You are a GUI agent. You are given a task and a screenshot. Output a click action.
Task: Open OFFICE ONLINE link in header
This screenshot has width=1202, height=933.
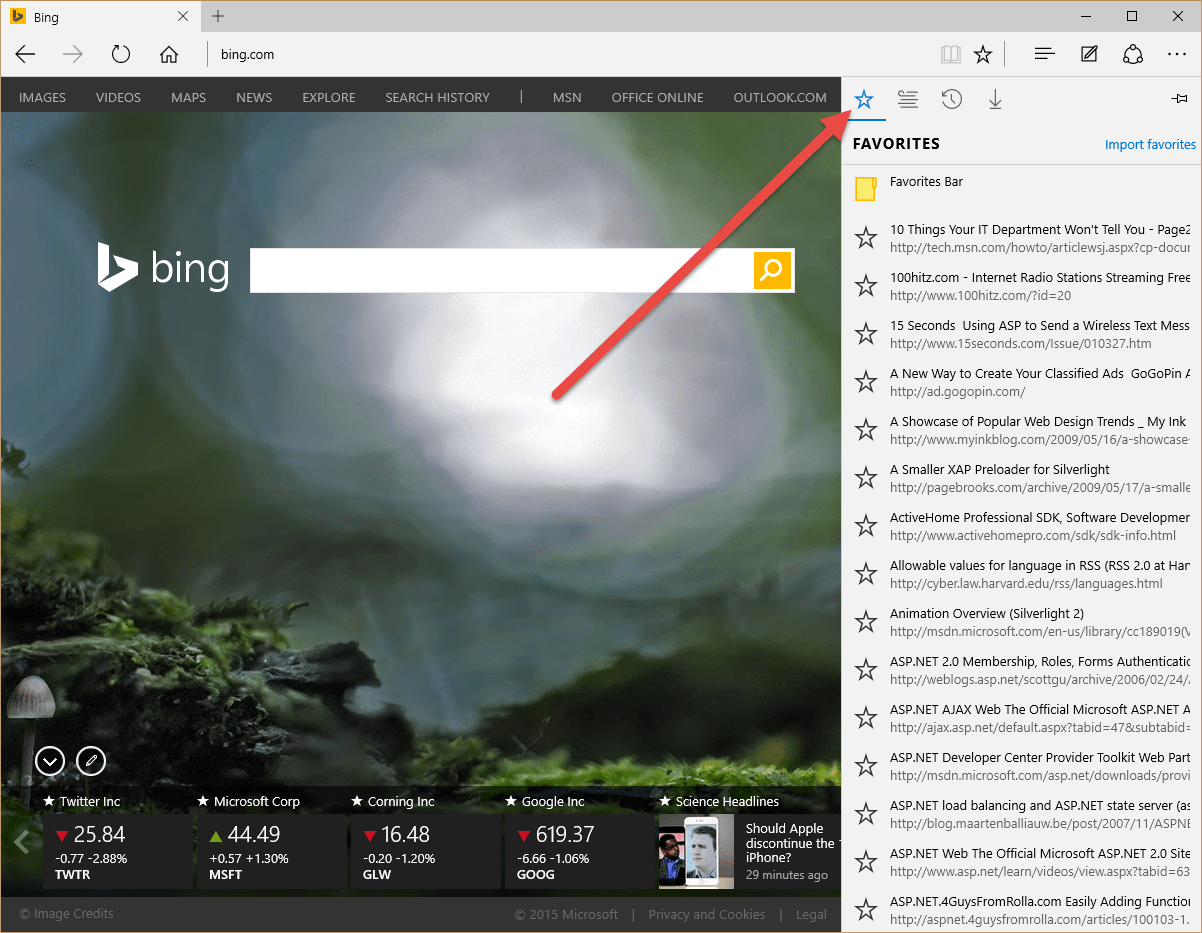658,98
